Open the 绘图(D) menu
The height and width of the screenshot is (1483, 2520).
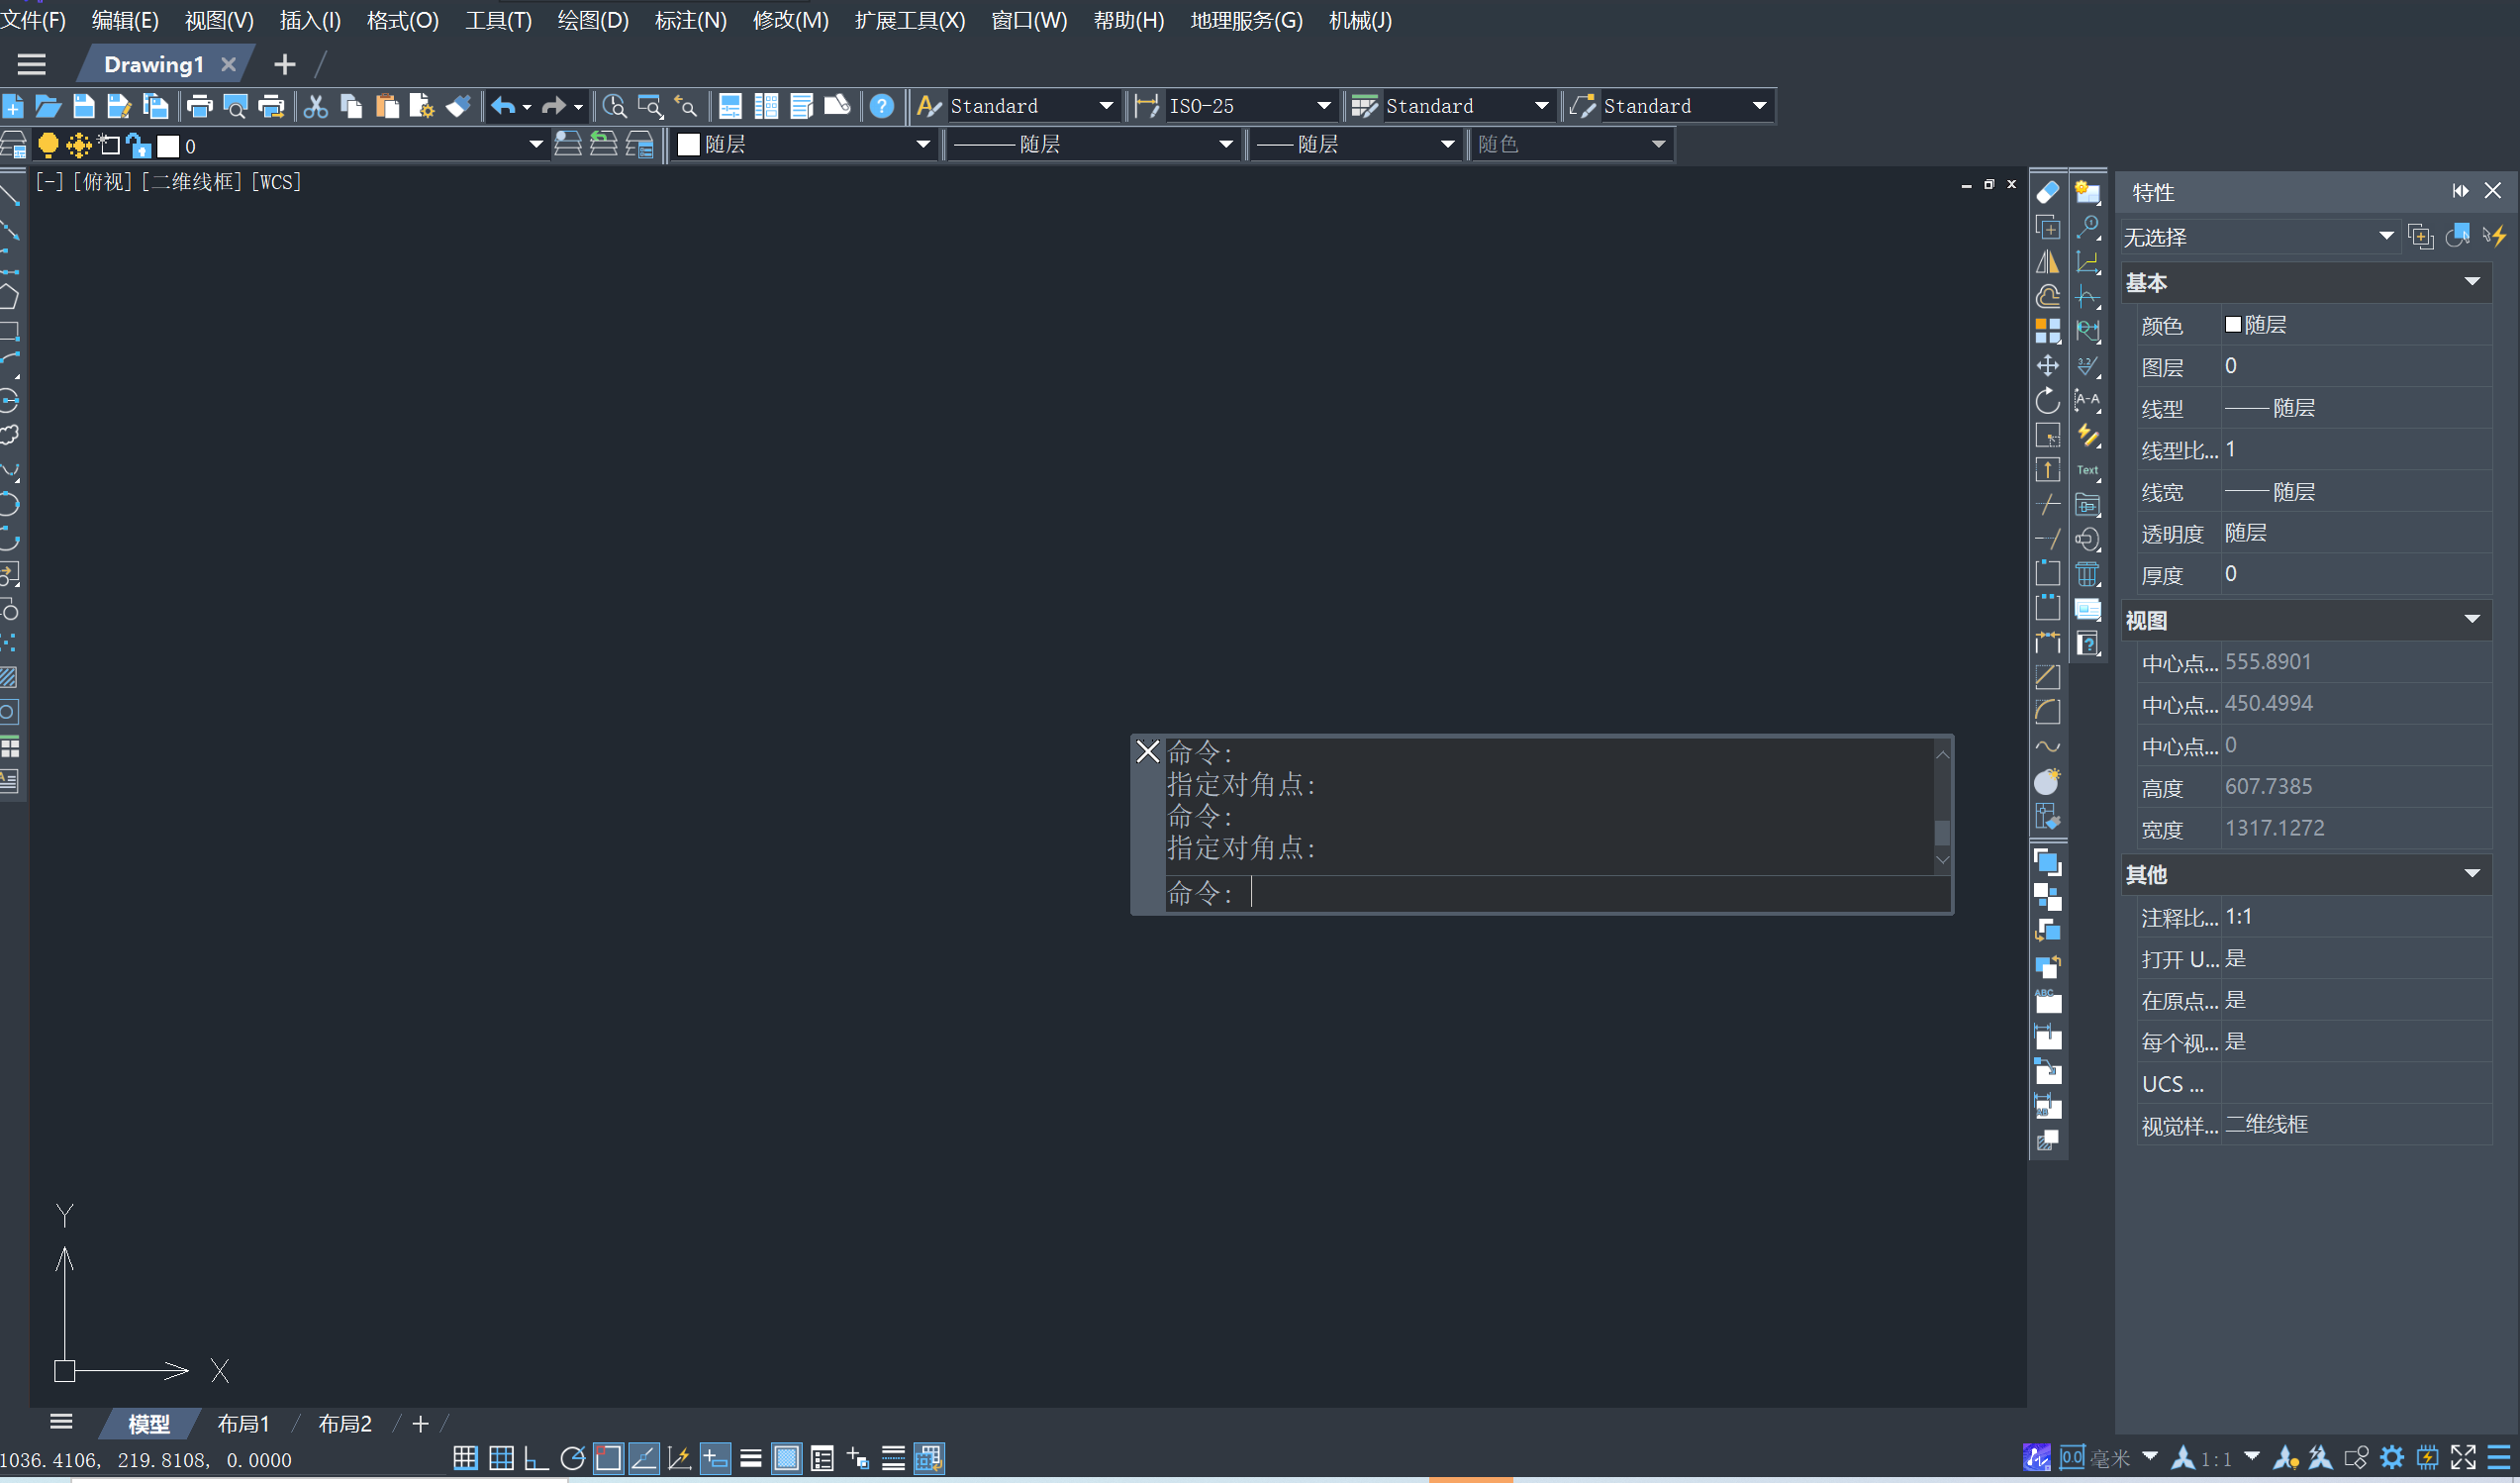[592, 20]
